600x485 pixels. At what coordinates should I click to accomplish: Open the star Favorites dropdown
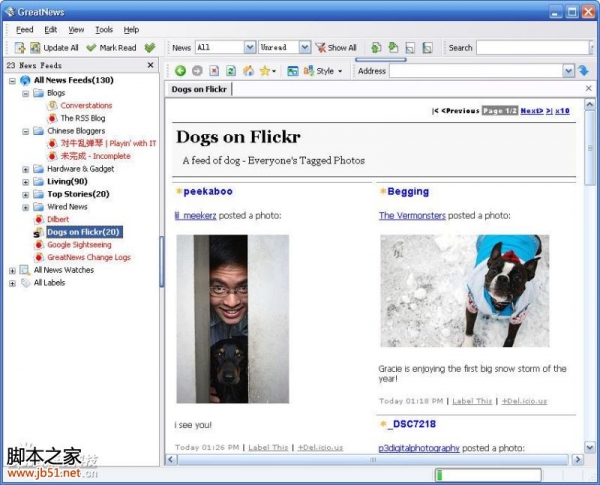pos(267,71)
